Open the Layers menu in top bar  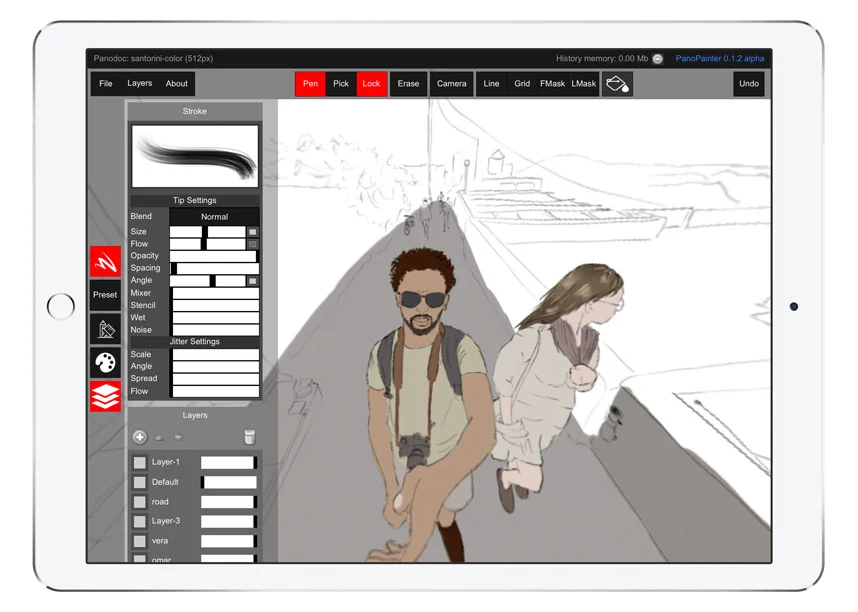click(140, 84)
